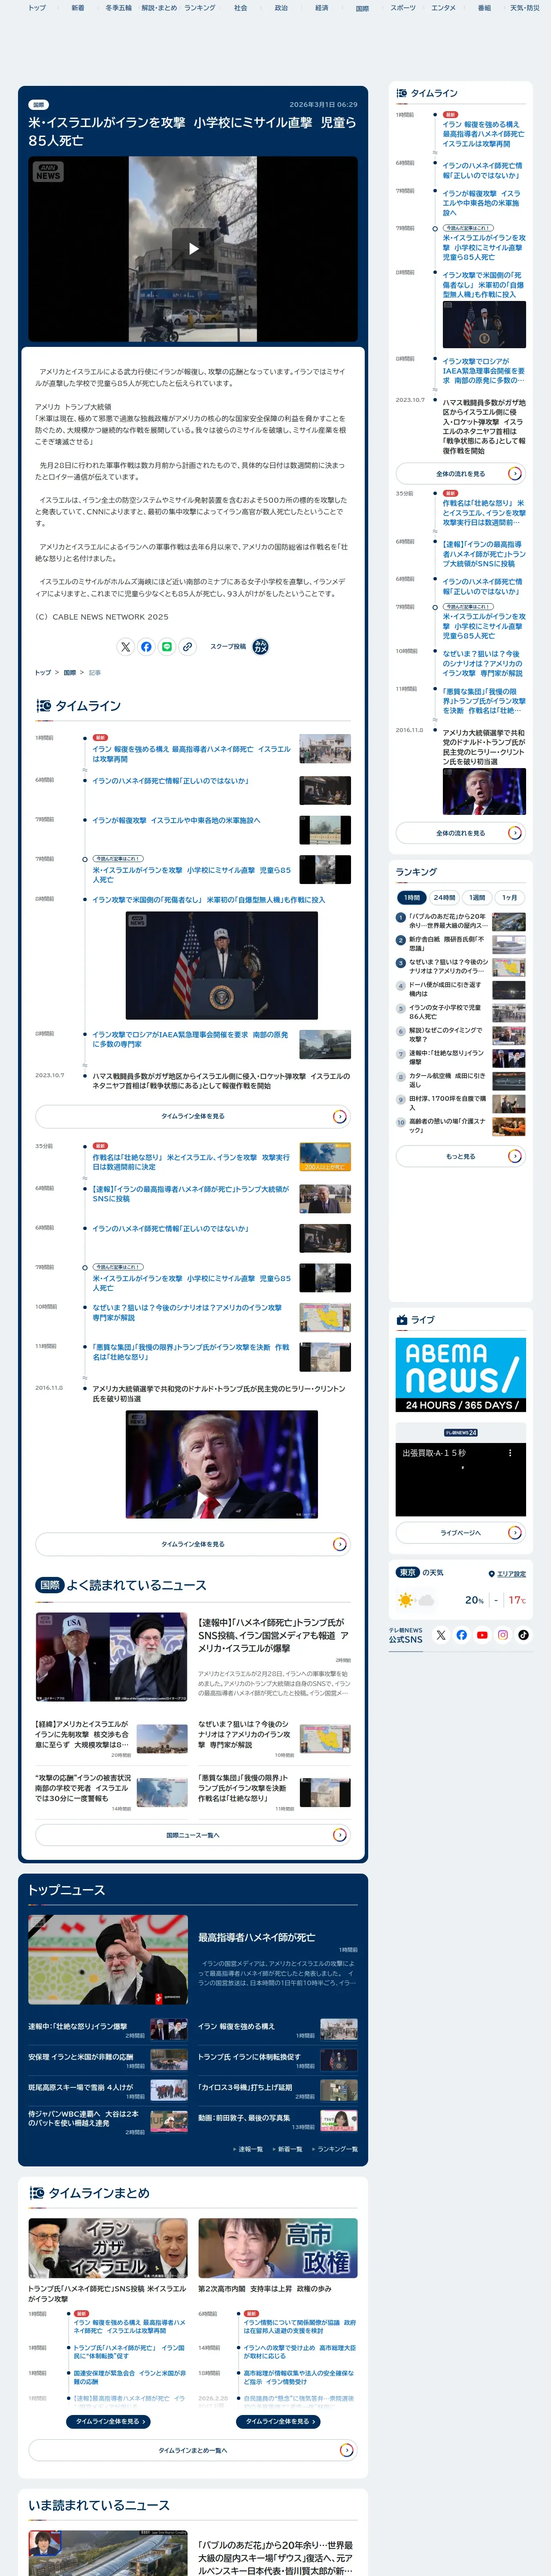Open official X account in the 公式SNS row
Image resolution: width=551 pixels, height=2576 pixels.
(x=441, y=1635)
